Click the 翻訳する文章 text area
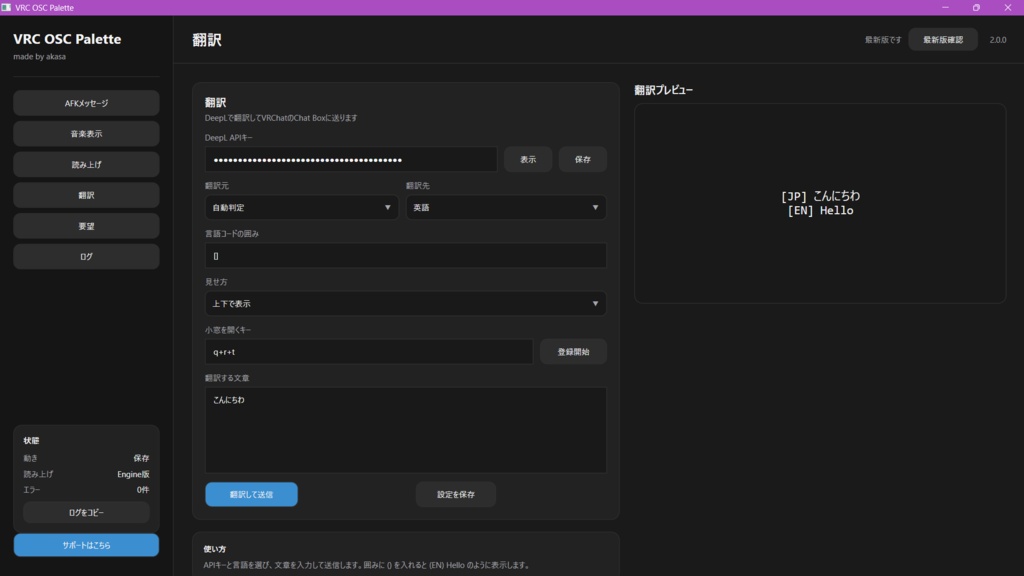 click(406, 430)
